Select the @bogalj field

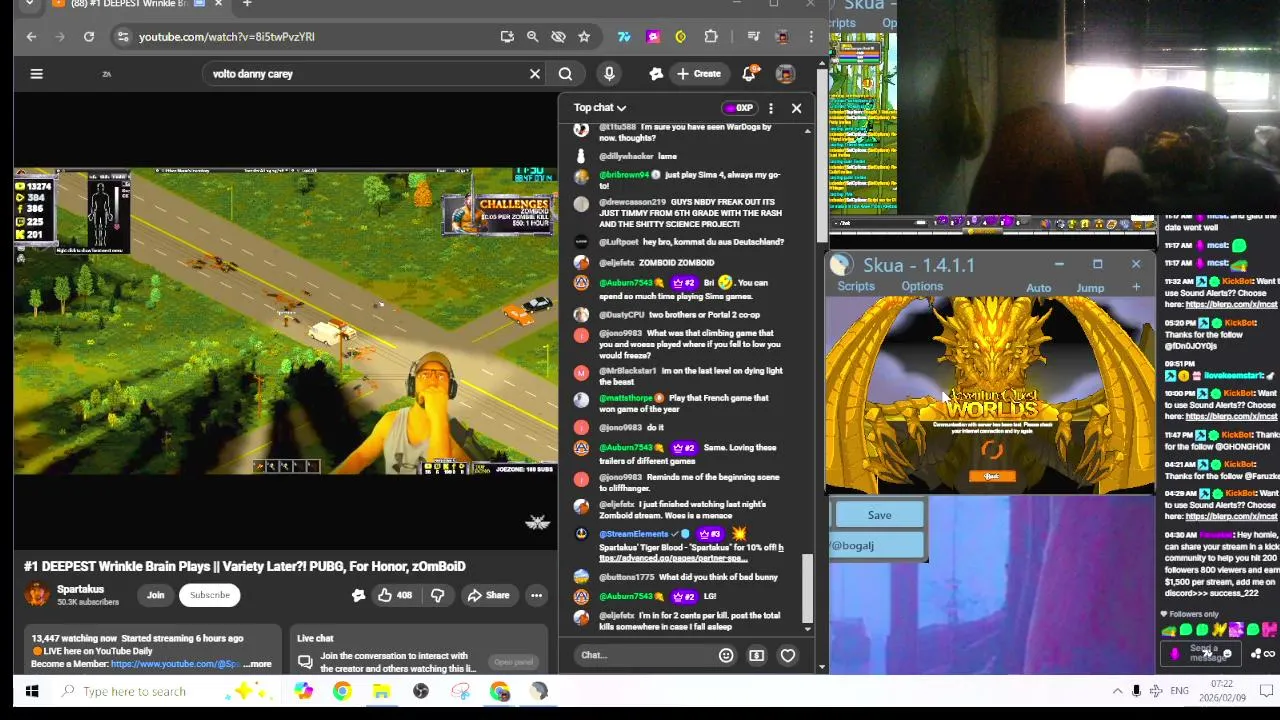click(x=877, y=546)
